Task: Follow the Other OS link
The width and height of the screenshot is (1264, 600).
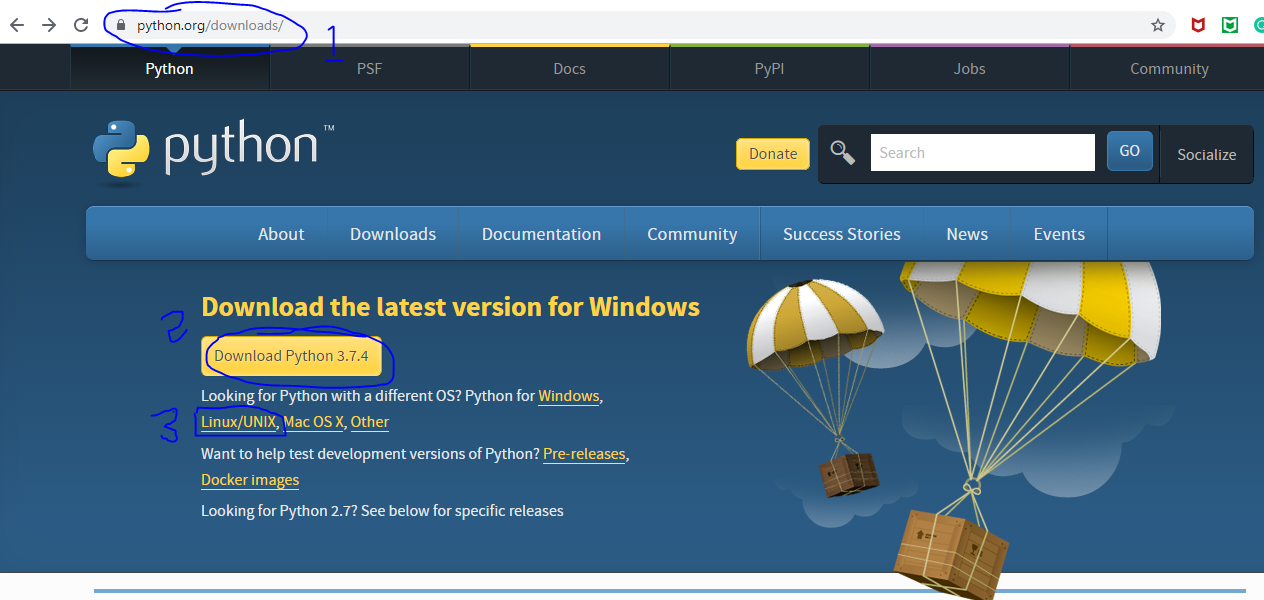Action: click(370, 422)
